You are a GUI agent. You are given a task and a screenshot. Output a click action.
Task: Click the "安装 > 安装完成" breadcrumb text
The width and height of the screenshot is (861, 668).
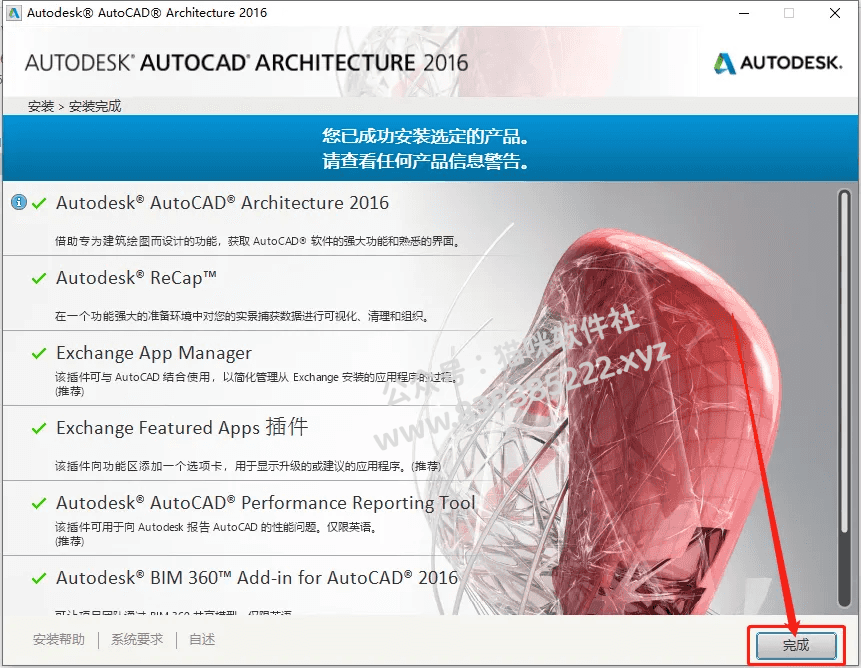(x=75, y=106)
